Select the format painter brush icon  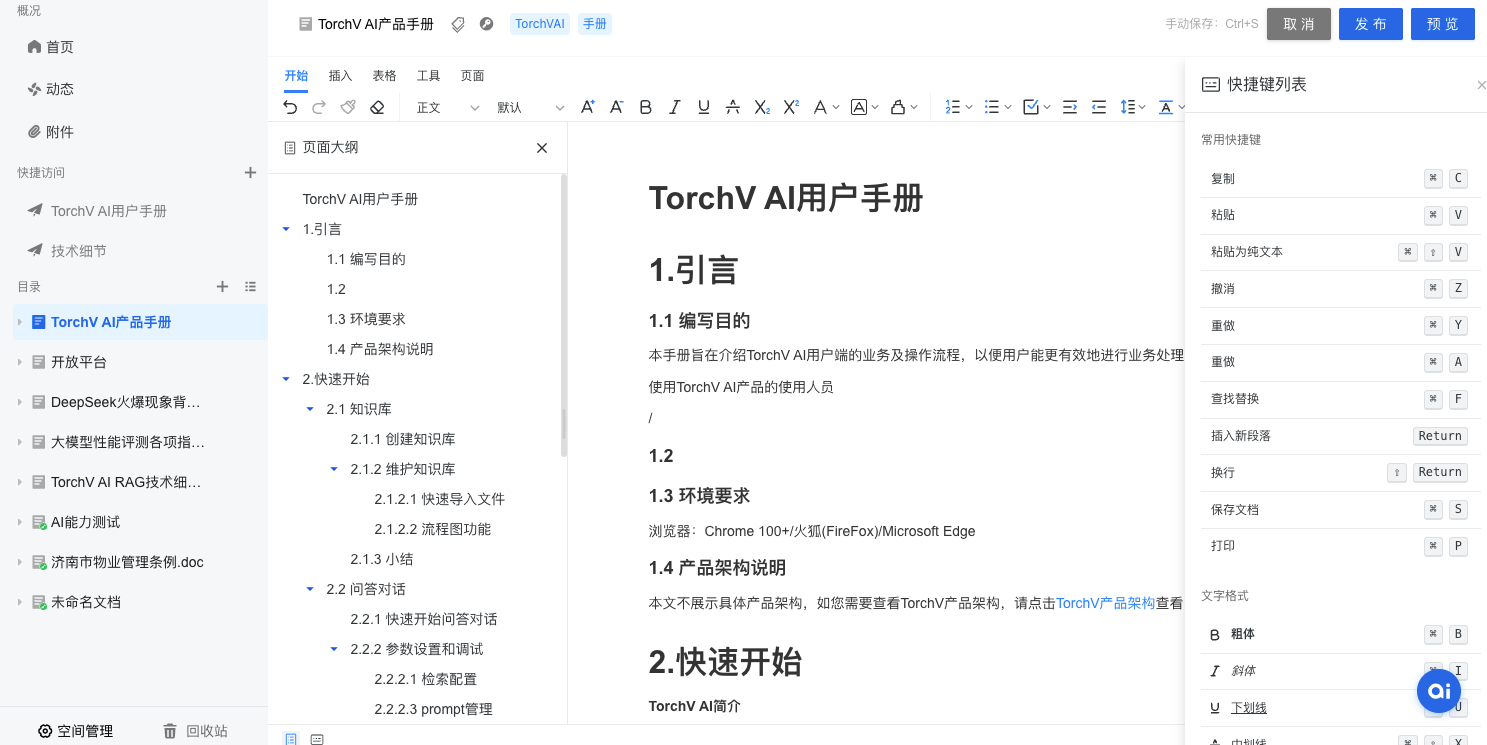[348, 107]
